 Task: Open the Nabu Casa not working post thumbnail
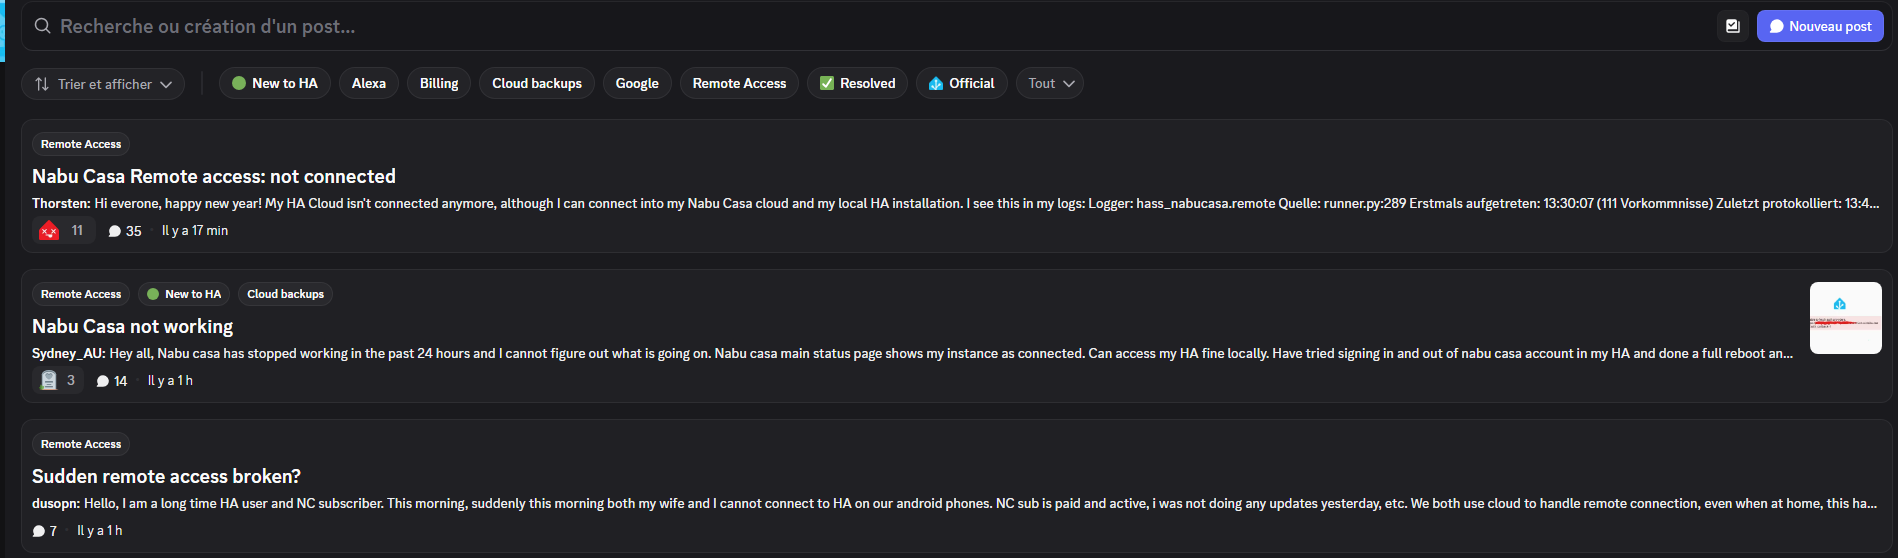(1845, 318)
